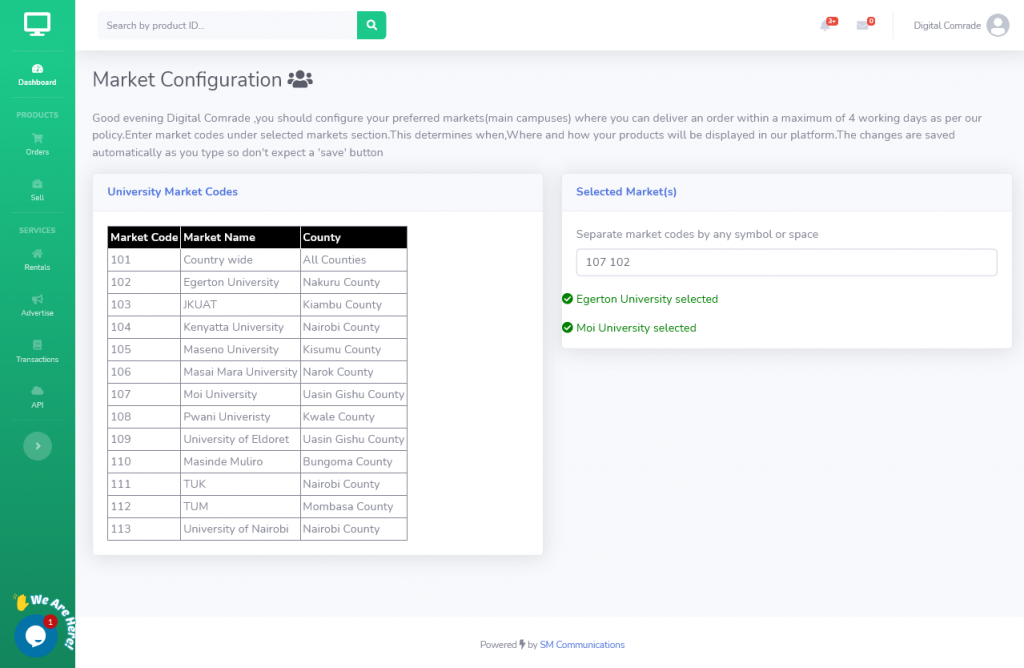Click market code 113 cell
The image size is (1024, 668).
point(144,529)
